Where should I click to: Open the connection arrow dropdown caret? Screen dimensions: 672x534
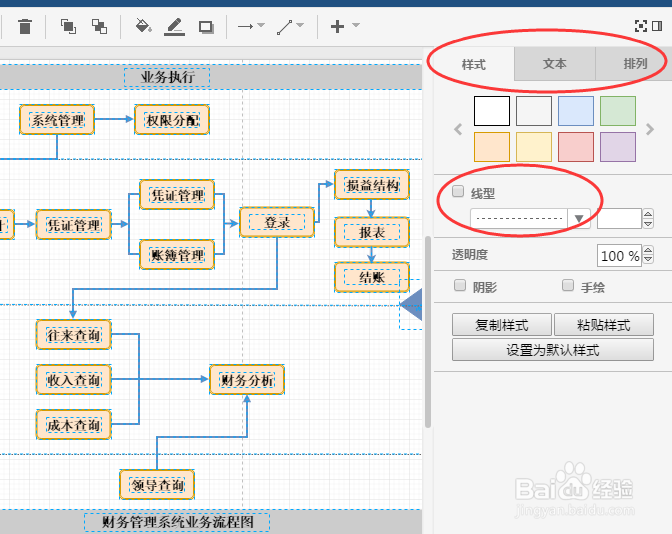click(x=261, y=25)
